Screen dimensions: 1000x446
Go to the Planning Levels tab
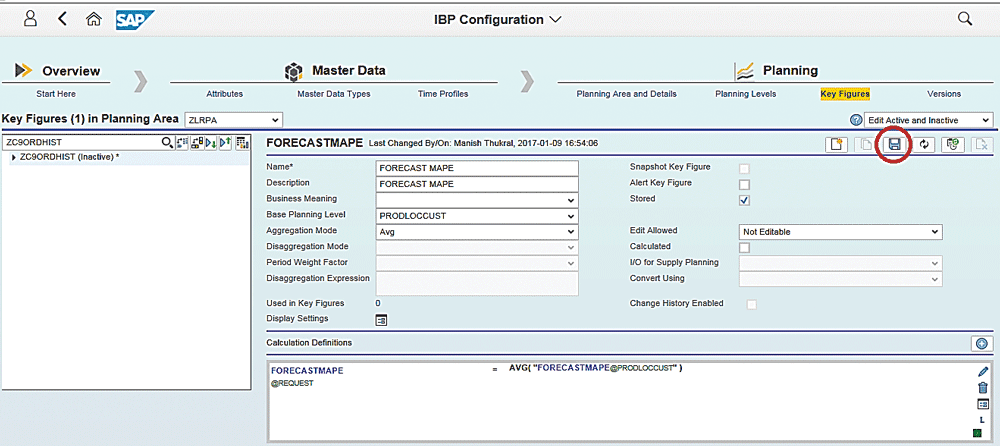[746, 94]
